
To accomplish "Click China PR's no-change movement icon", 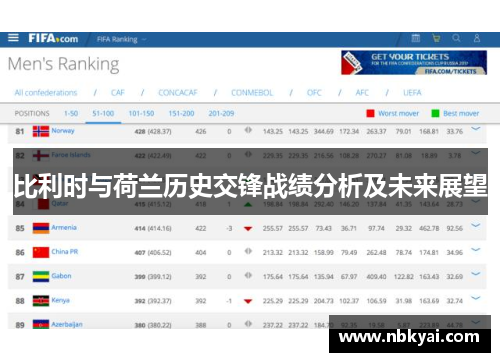I will coord(248,251).
